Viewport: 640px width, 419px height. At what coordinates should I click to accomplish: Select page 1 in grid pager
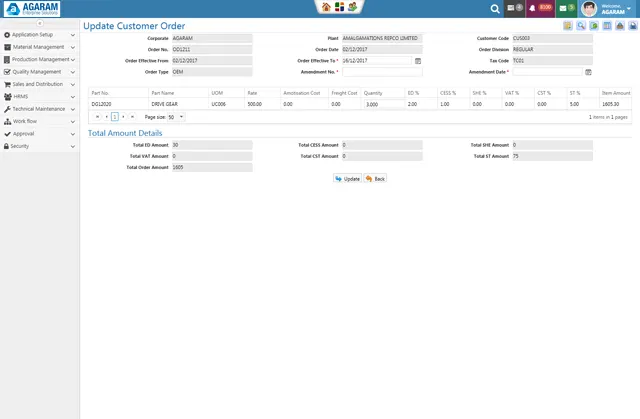pyautogui.click(x=115, y=117)
